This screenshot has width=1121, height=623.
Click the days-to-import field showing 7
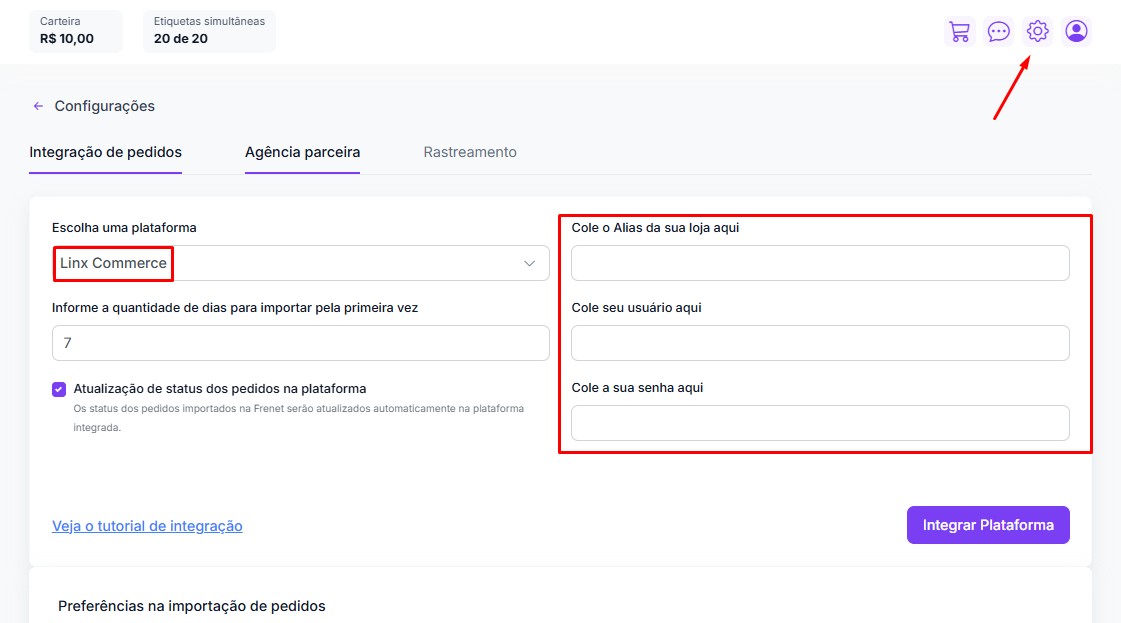point(300,343)
